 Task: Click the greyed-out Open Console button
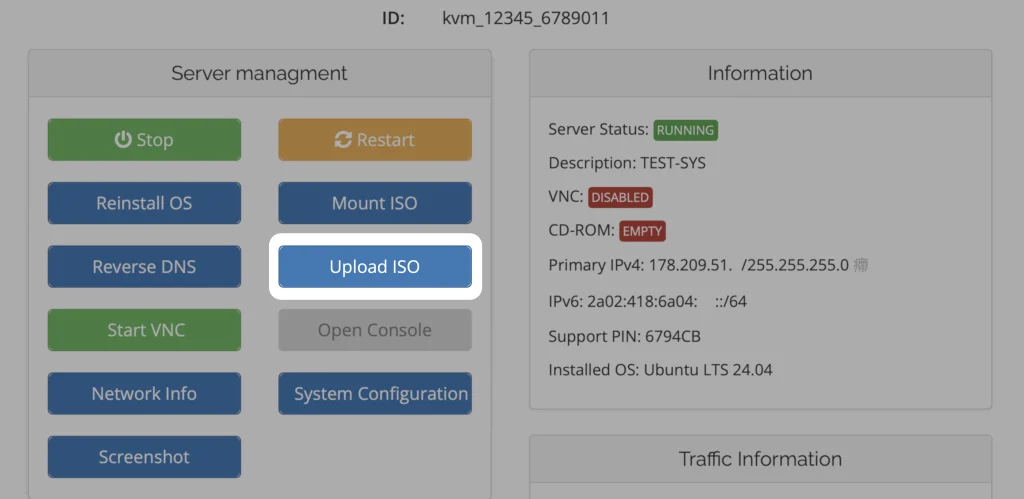click(374, 330)
